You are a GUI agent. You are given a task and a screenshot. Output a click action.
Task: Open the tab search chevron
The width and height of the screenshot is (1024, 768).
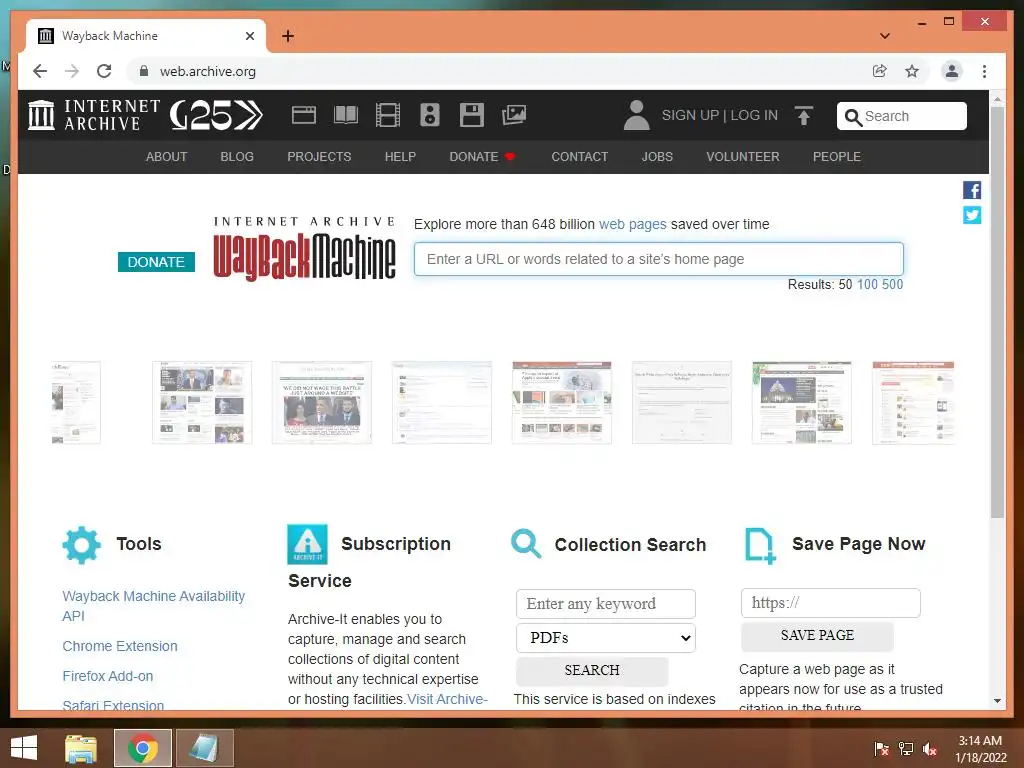tap(885, 36)
